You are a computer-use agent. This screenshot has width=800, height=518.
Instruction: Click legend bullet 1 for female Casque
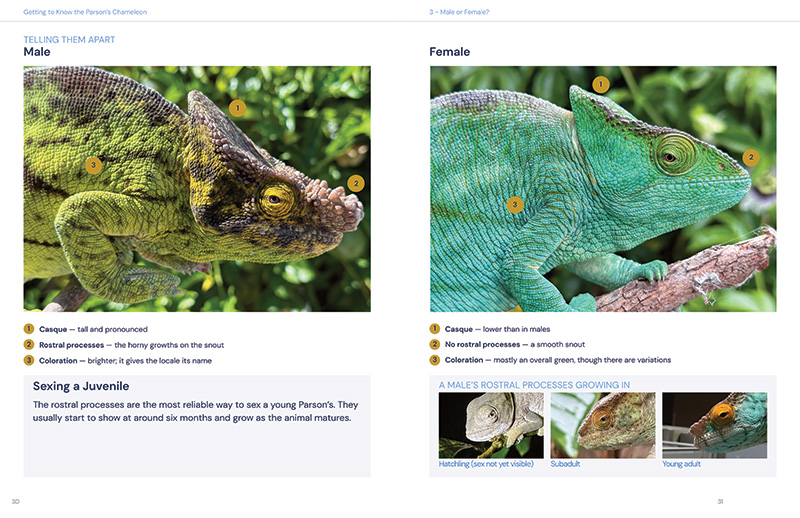pyautogui.click(x=435, y=329)
